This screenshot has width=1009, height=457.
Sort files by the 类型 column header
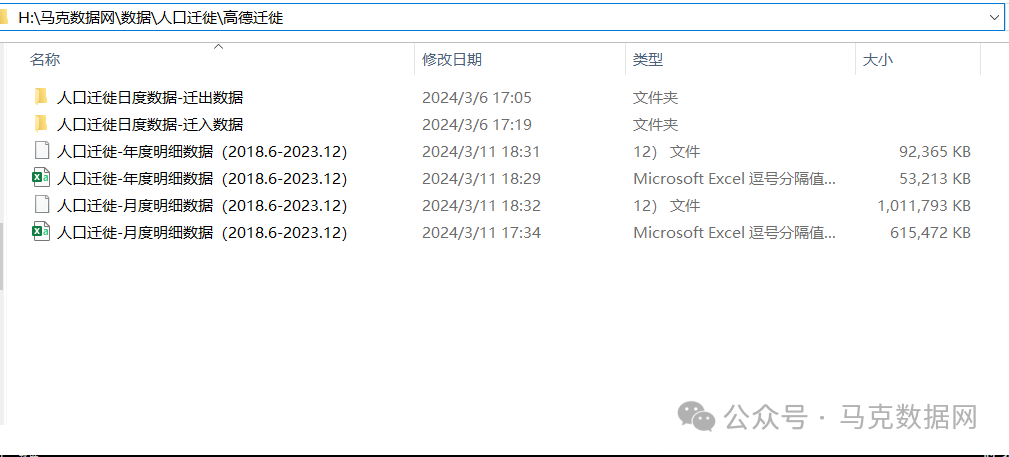pos(648,60)
